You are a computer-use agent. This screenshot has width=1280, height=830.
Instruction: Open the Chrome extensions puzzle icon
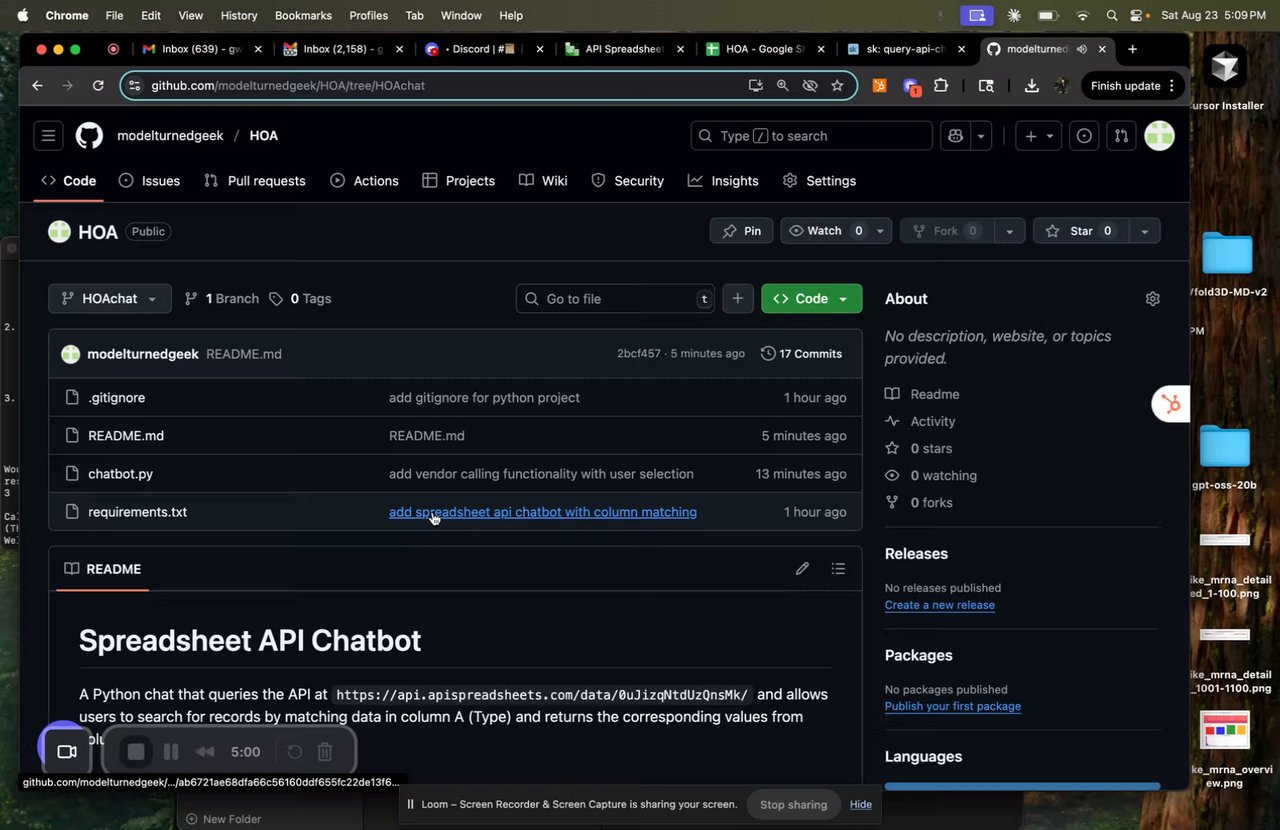point(941,86)
